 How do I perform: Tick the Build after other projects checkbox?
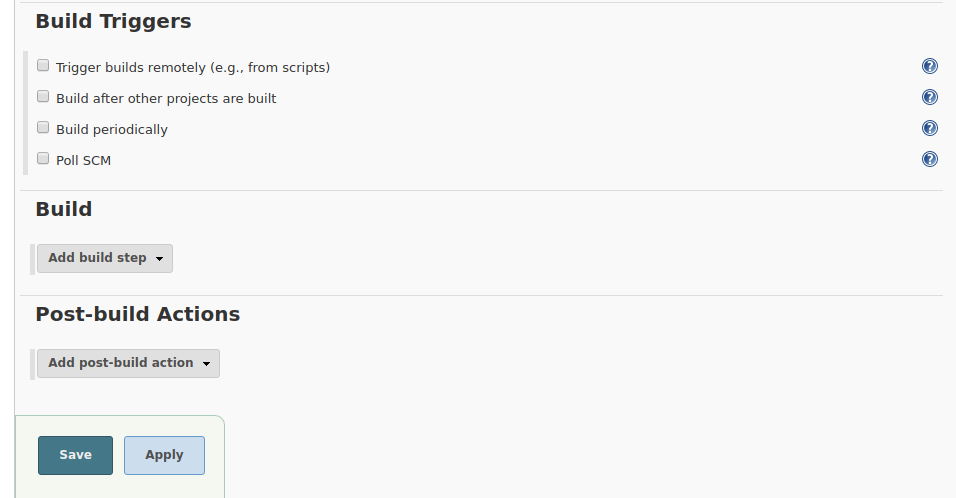point(43,96)
